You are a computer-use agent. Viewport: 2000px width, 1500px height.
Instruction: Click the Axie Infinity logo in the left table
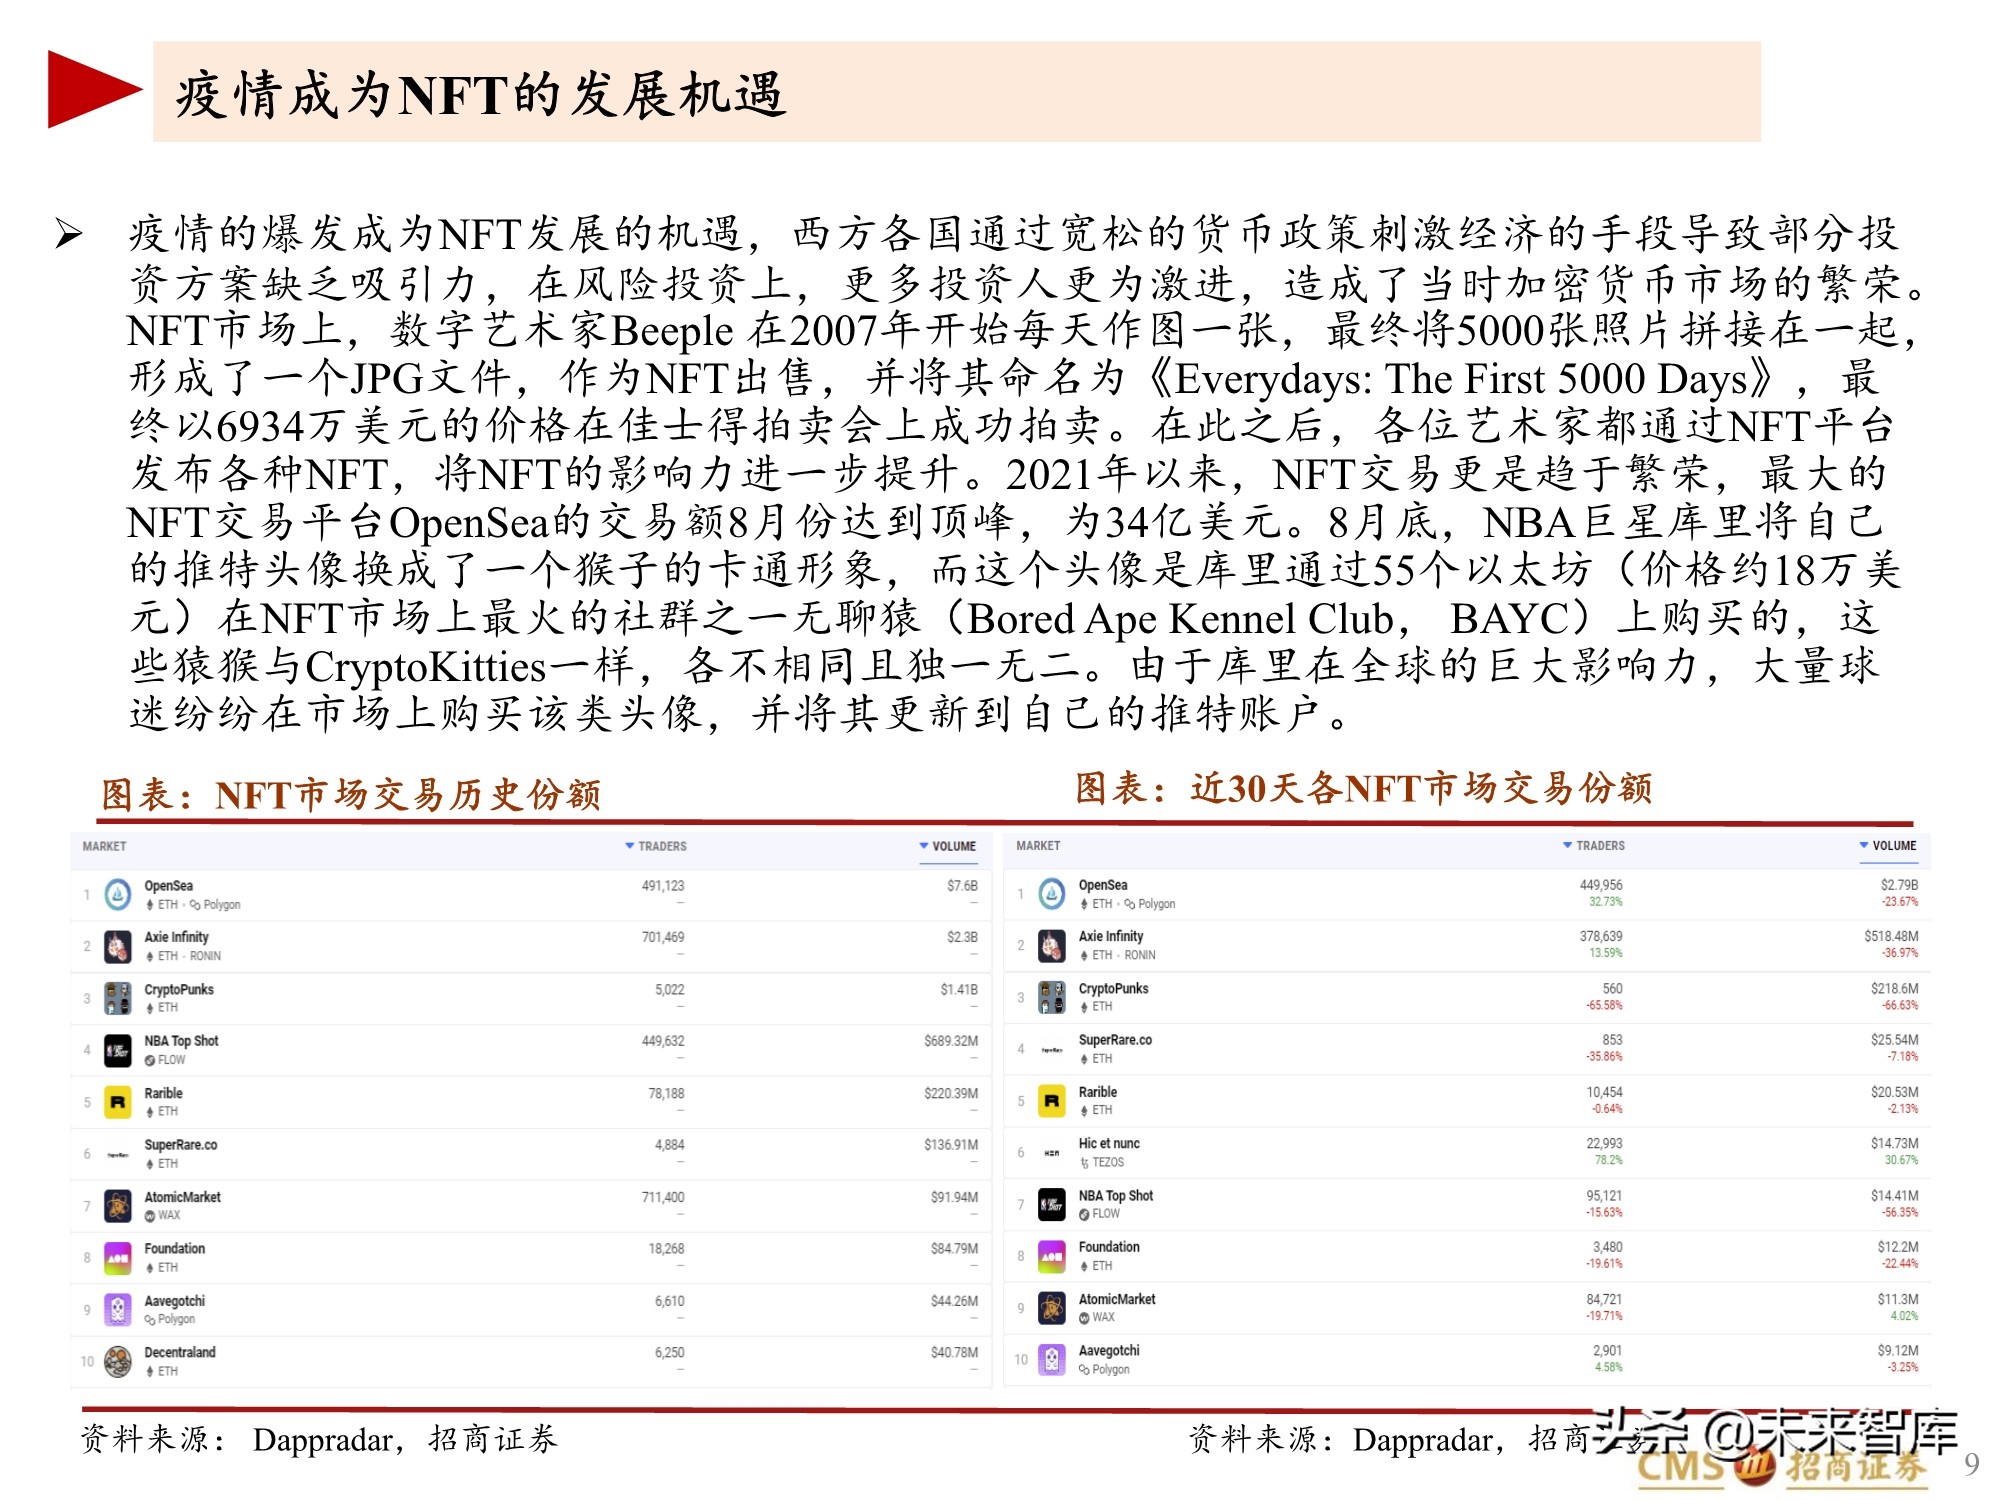(118, 946)
